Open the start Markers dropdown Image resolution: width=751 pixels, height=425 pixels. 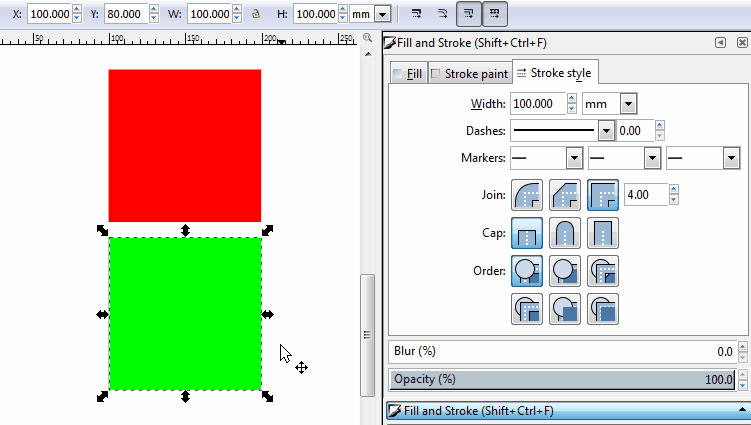[x=574, y=158]
